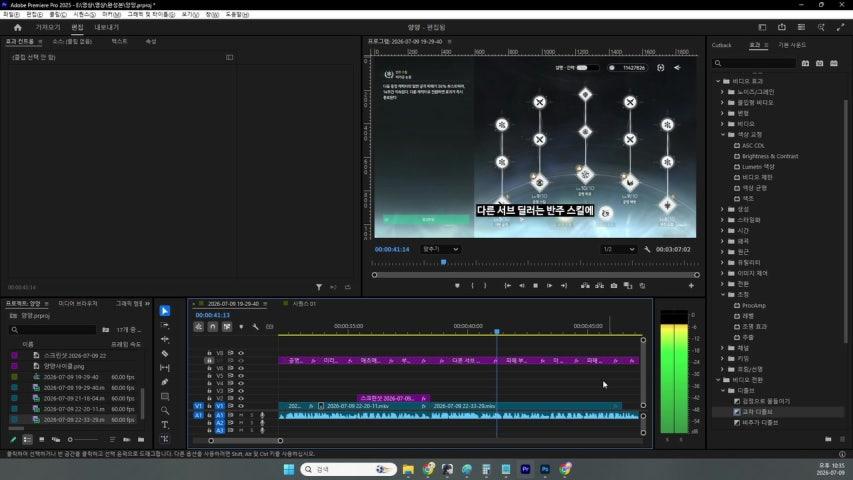Collapse the 조정 effects folder
This screenshot has height=480, width=853.
723,294
